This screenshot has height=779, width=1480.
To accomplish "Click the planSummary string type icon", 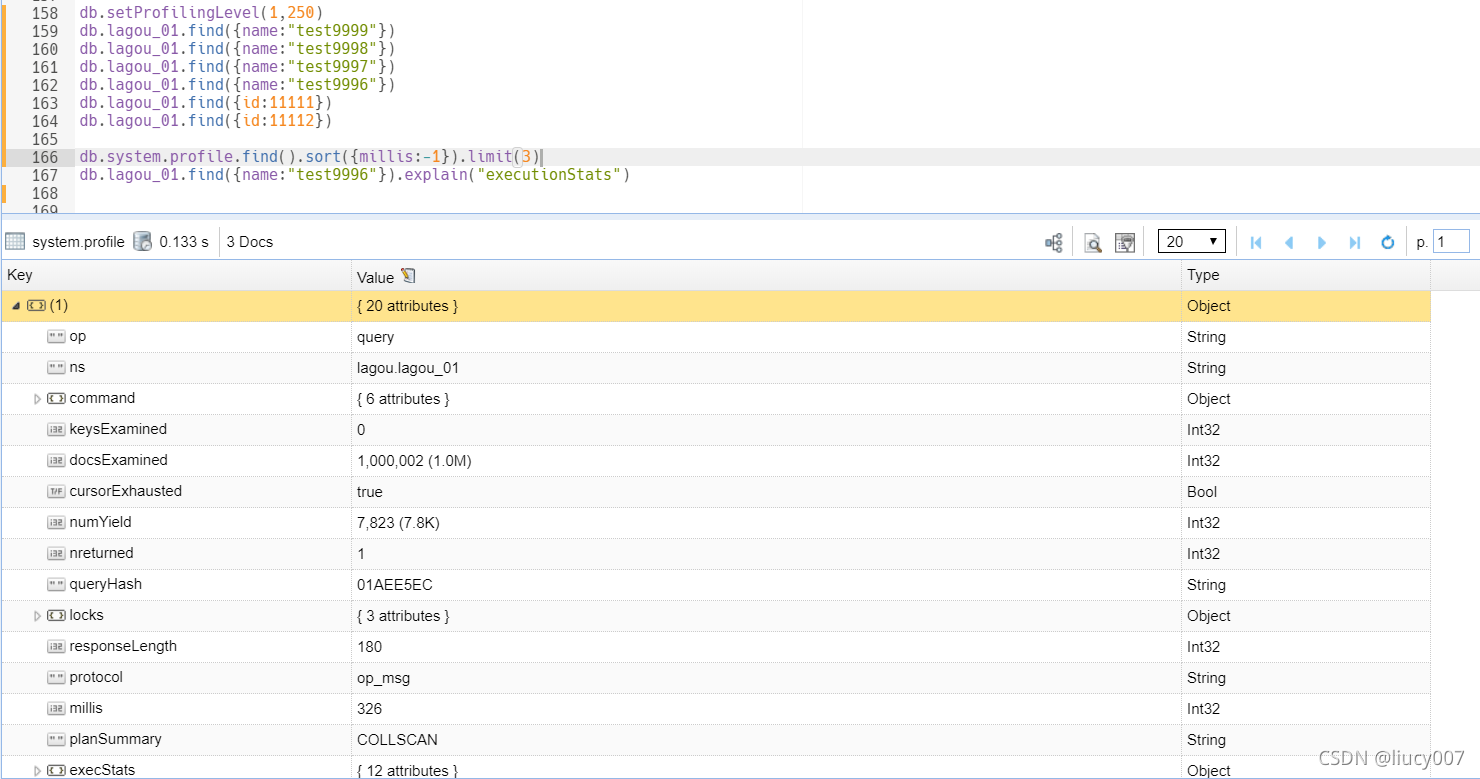I will [56, 740].
